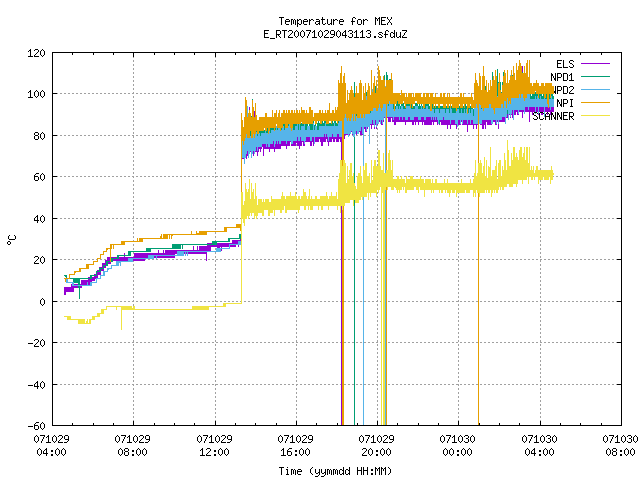Click the NPI legend label
The height and width of the screenshot is (480, 640).
(x=565, y=103)
